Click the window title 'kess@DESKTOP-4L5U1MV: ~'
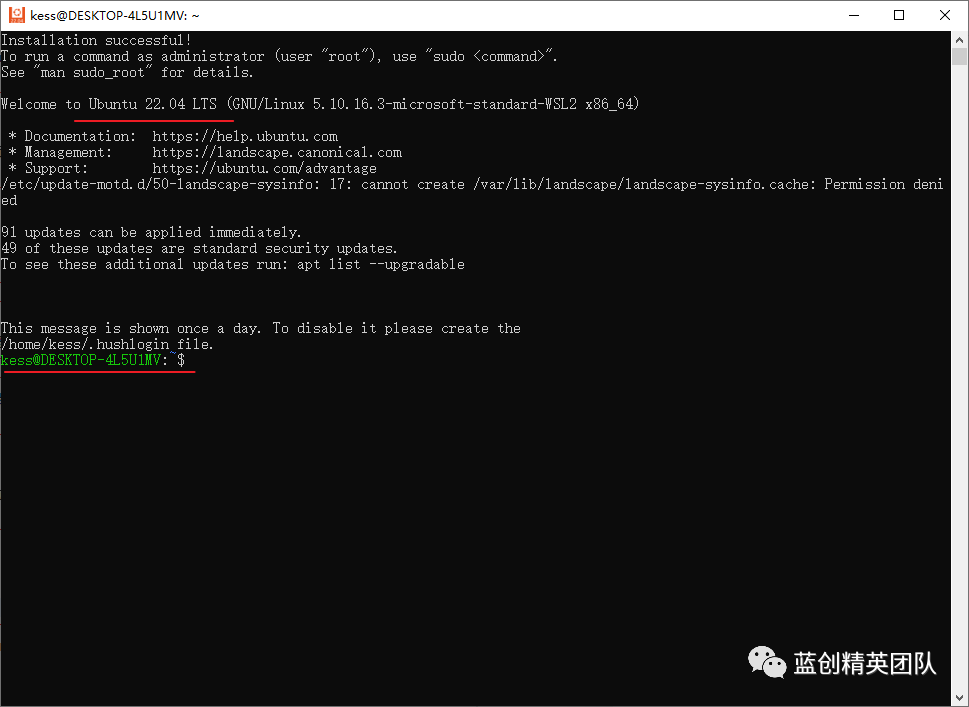Viewport: 969px width, 707px height. 115,15
